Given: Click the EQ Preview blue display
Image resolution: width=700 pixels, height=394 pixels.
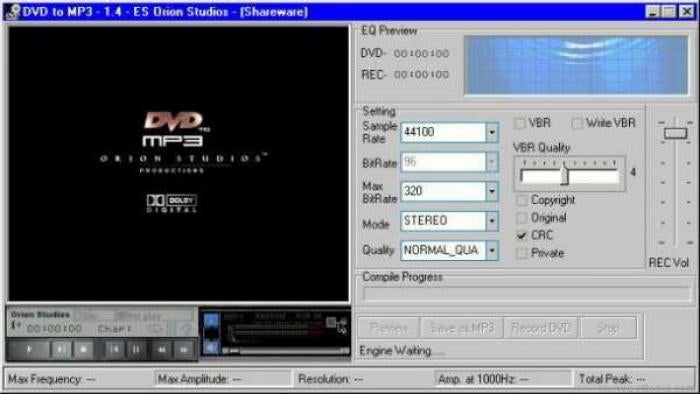Looking at the screenshot, I should [x=576, y=65].
